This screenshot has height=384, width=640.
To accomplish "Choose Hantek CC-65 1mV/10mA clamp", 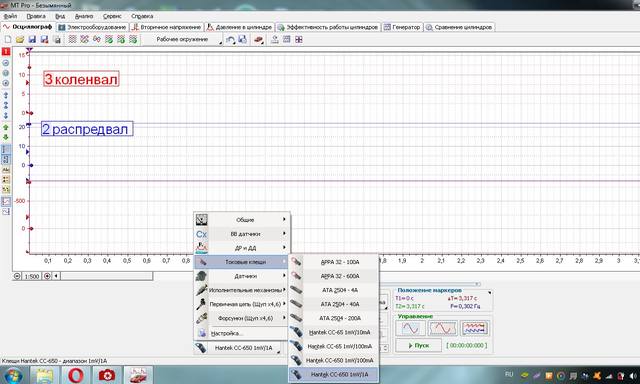I will 334,333.
